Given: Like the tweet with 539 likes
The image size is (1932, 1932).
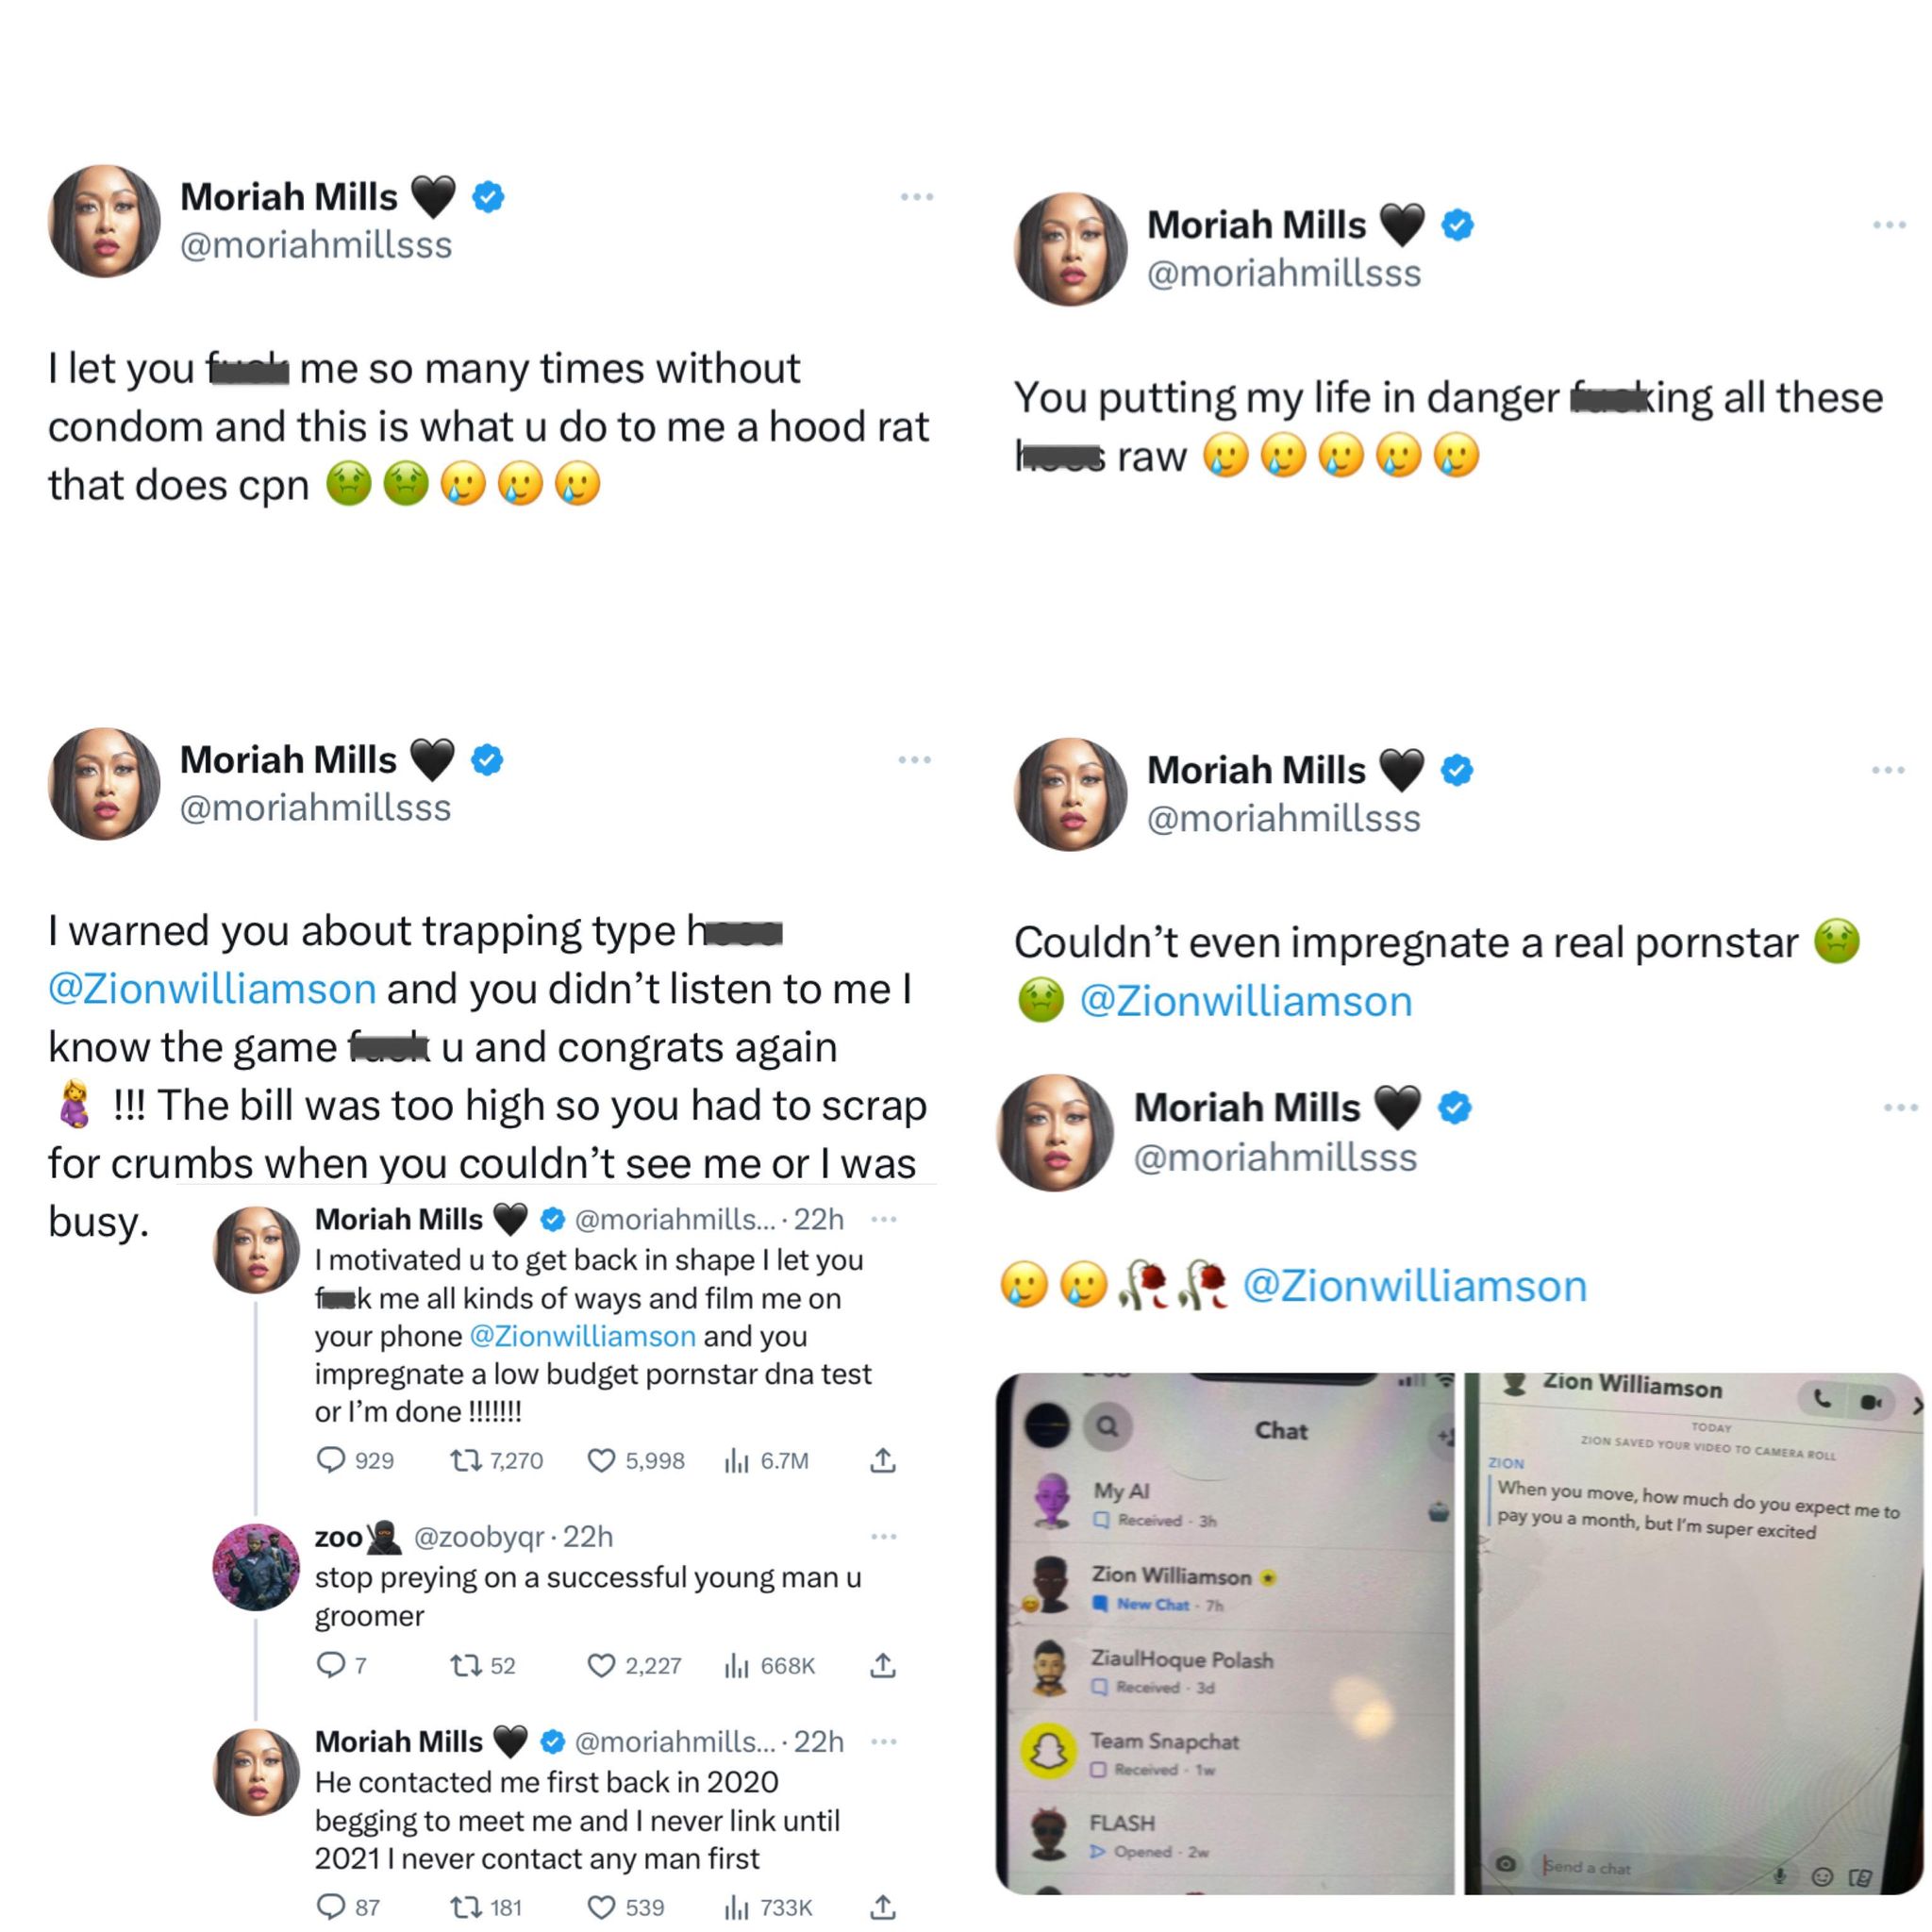Looking at the screenshot, I should click(x=601, y=1907).
